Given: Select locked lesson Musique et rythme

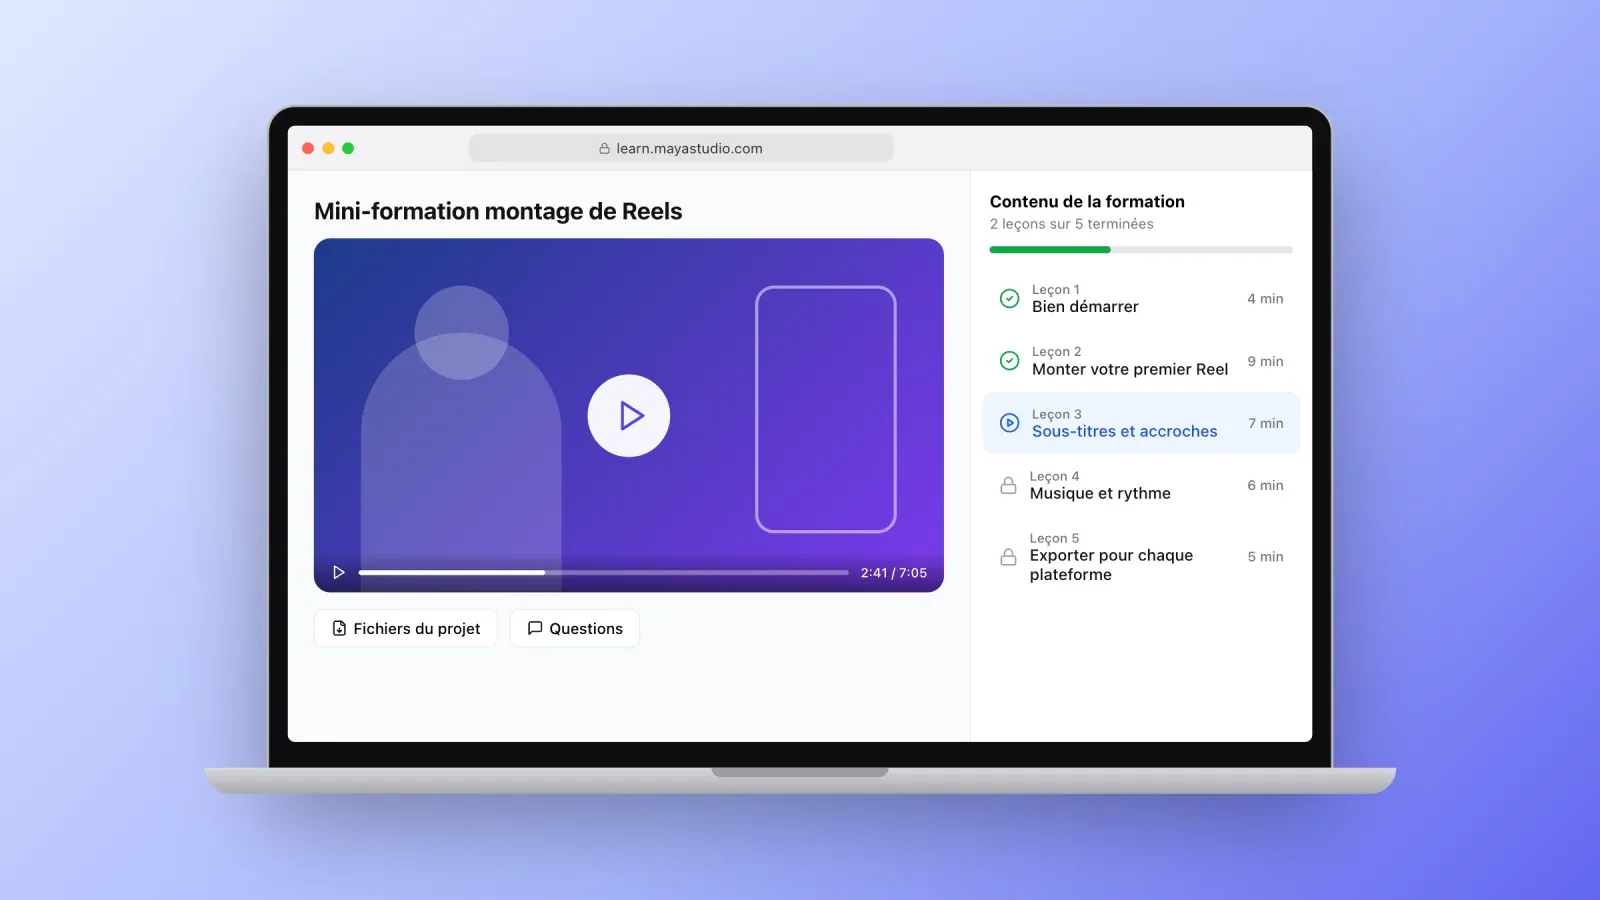Looking at the screenshot, I should click(x=1141, y=485).
